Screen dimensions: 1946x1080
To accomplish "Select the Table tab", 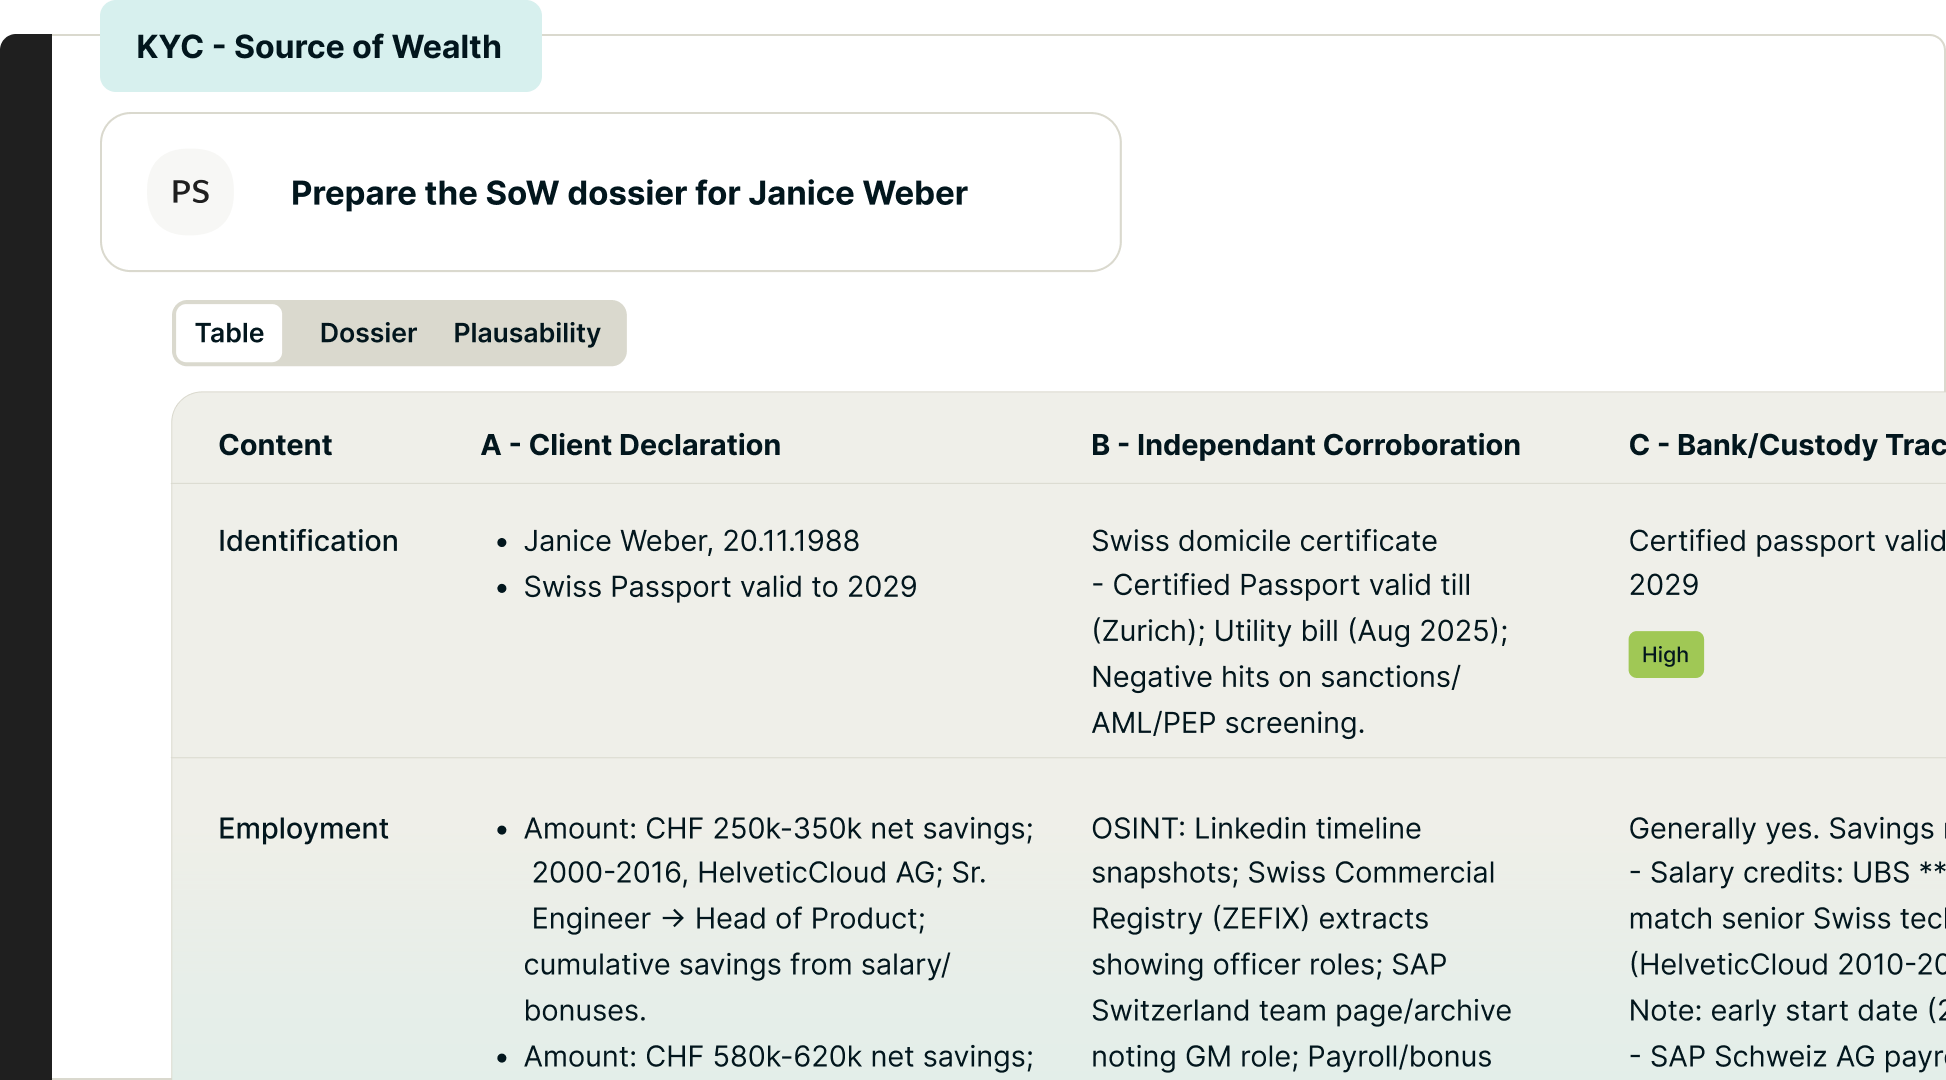I will (229, 333).
